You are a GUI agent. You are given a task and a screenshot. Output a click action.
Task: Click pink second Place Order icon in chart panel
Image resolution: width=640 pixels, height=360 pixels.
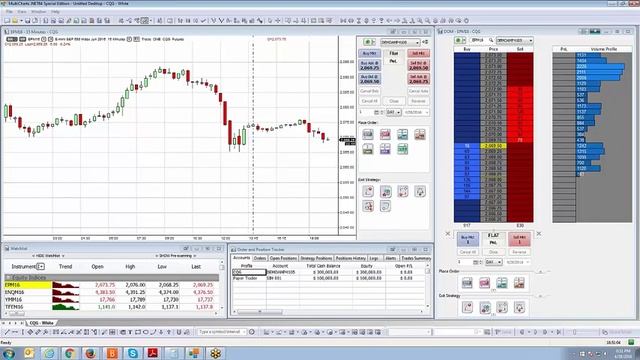point(385,134)
